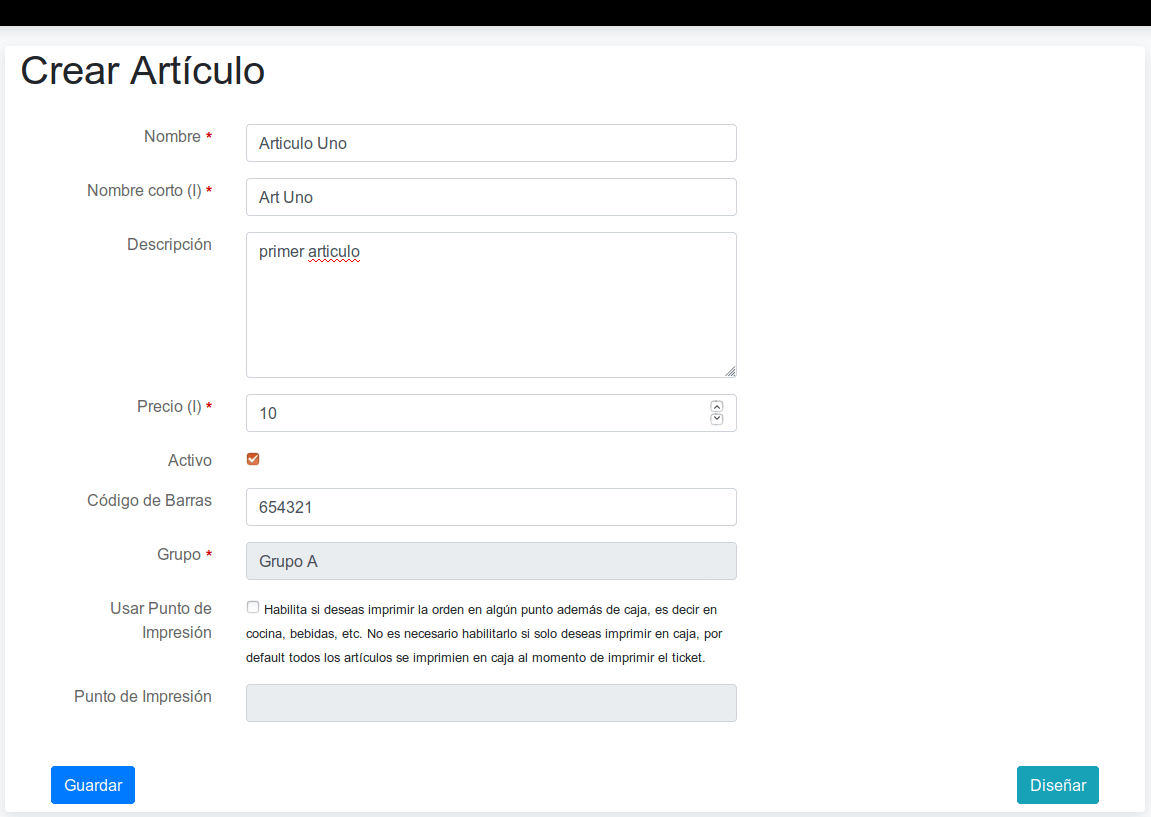Grab the Descripción textarea resize handle
This screenshot has height=817, width=1151.
coord(730,371)
